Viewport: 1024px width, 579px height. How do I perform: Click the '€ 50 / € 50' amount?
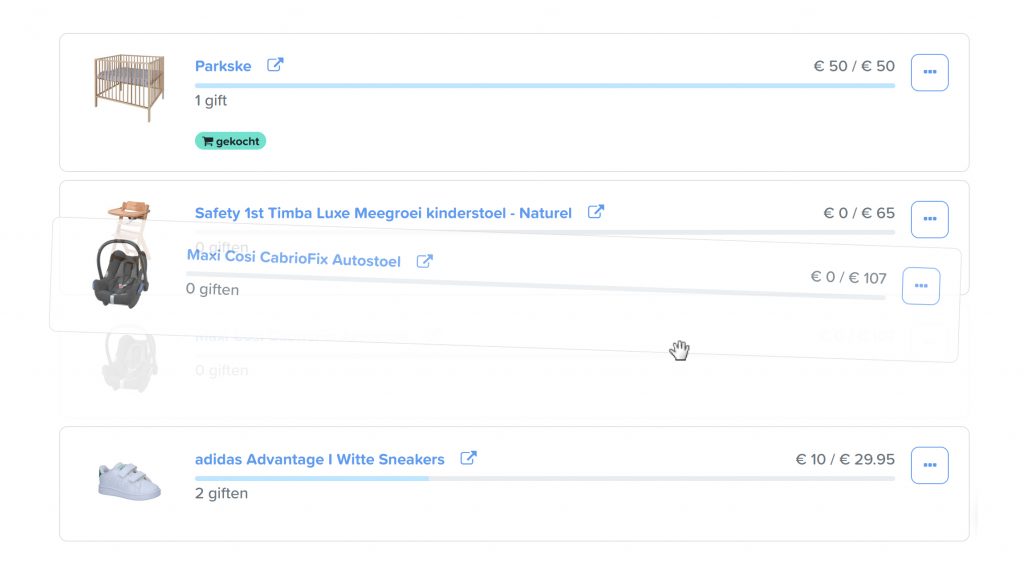click(x=854, y=66)
